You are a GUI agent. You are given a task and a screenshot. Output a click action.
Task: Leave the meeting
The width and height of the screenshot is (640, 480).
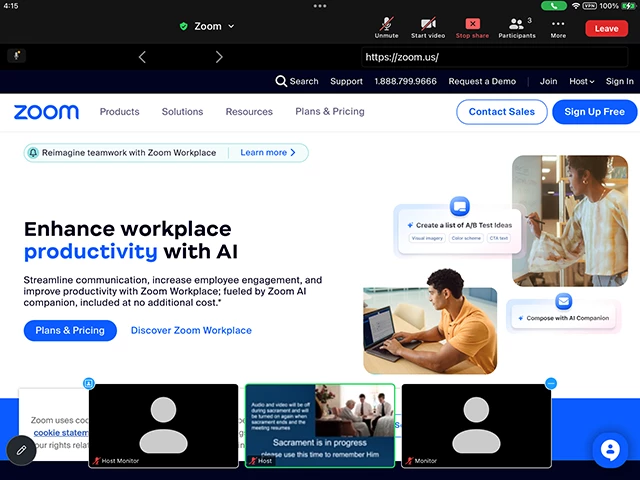coord(606,29)
